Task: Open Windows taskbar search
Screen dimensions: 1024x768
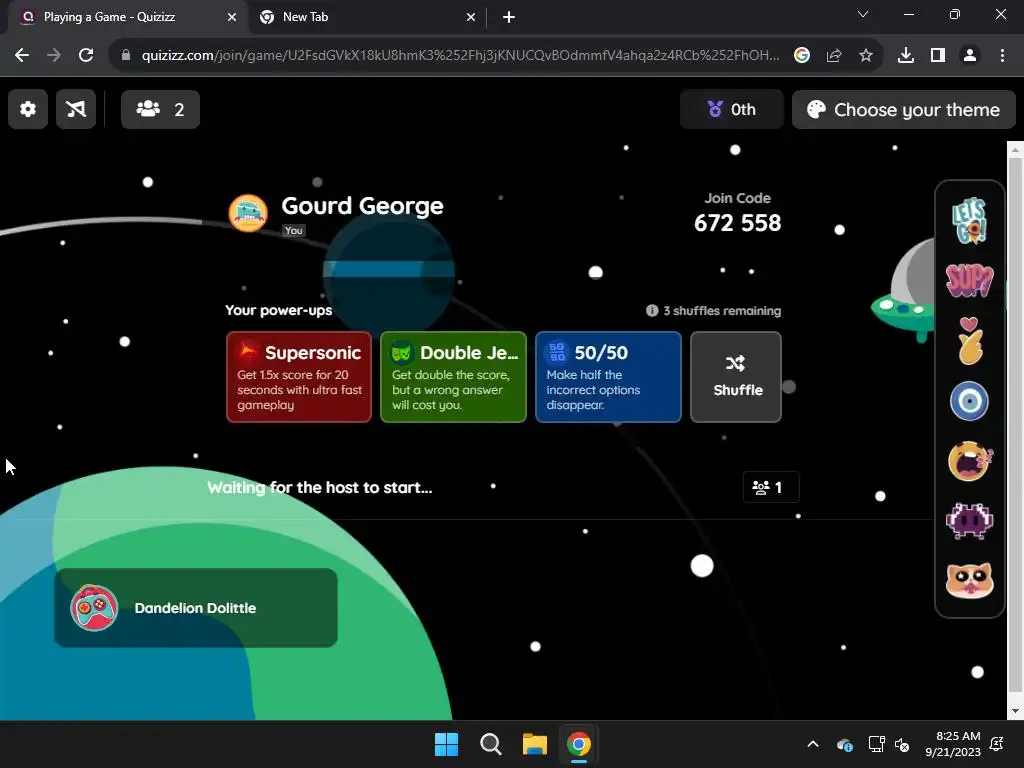Action: pyautogui.click(x=490, y=744)
